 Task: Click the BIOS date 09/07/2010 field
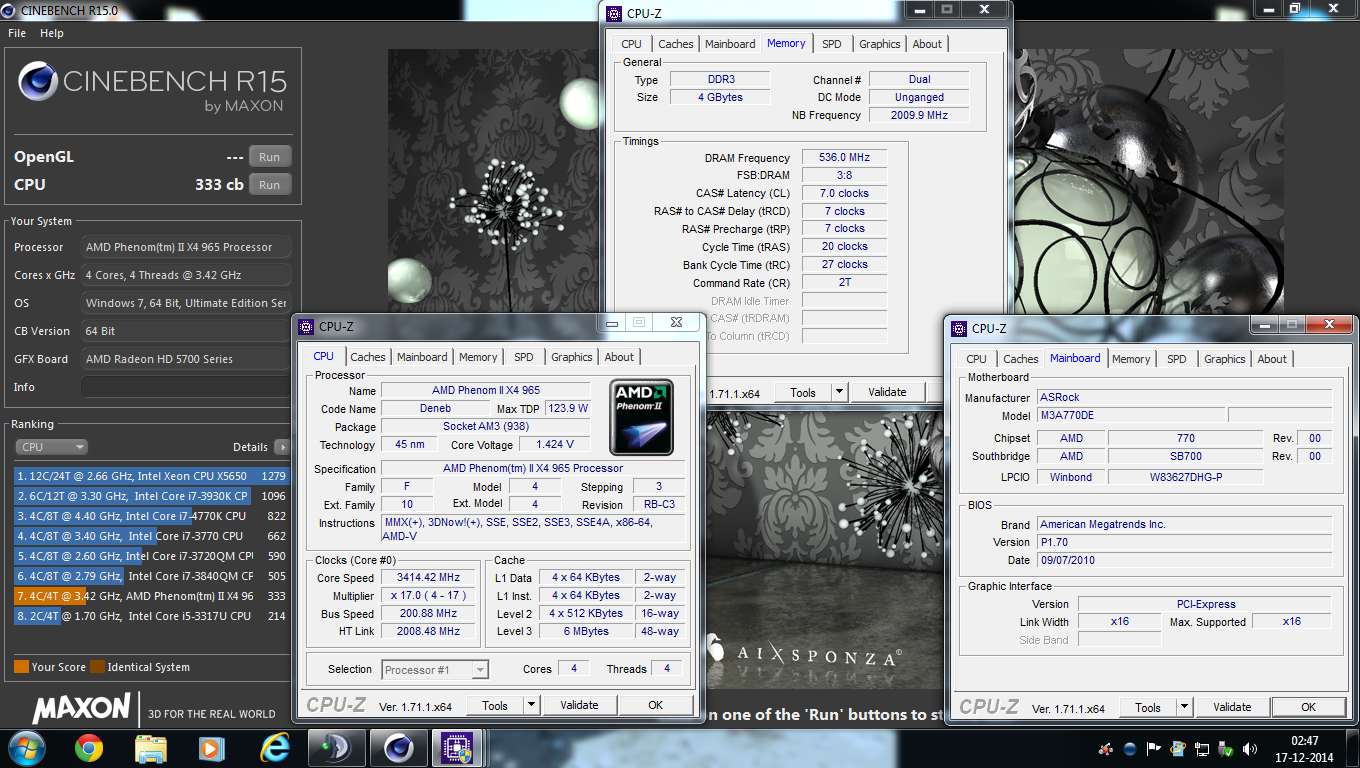[1184, 560]
